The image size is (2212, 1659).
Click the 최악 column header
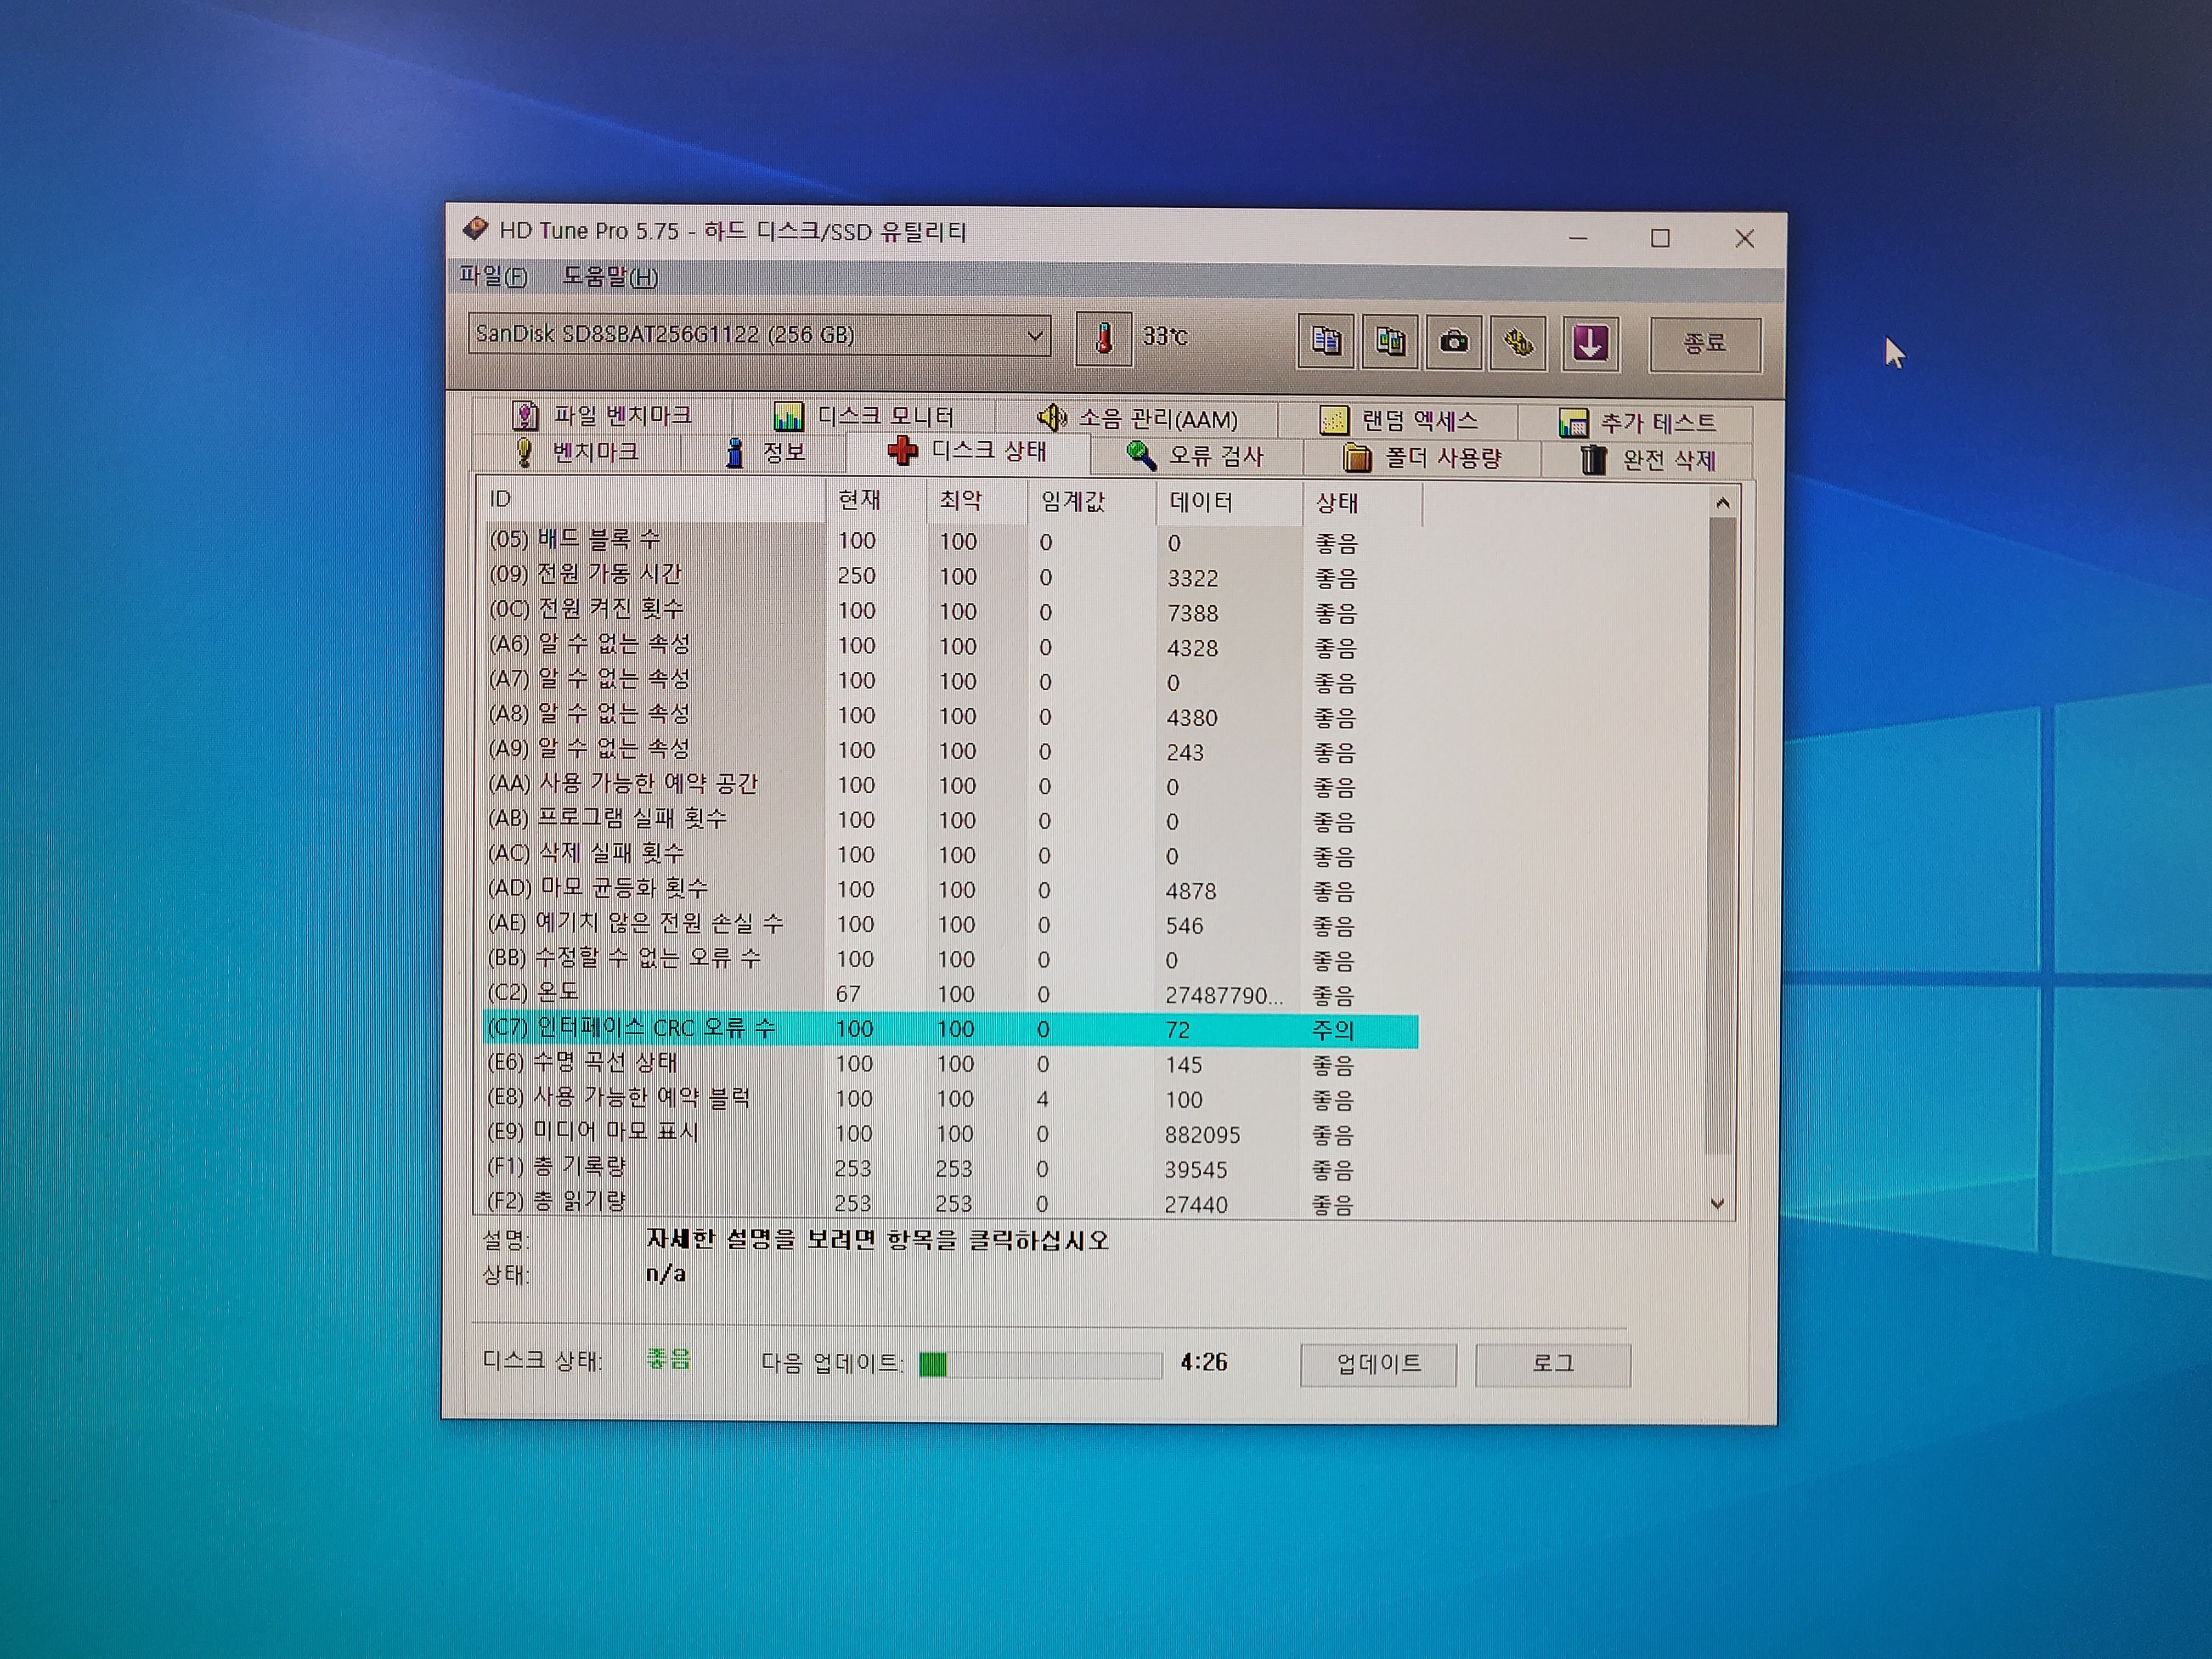pyautogui.click(x=977, y=502)
